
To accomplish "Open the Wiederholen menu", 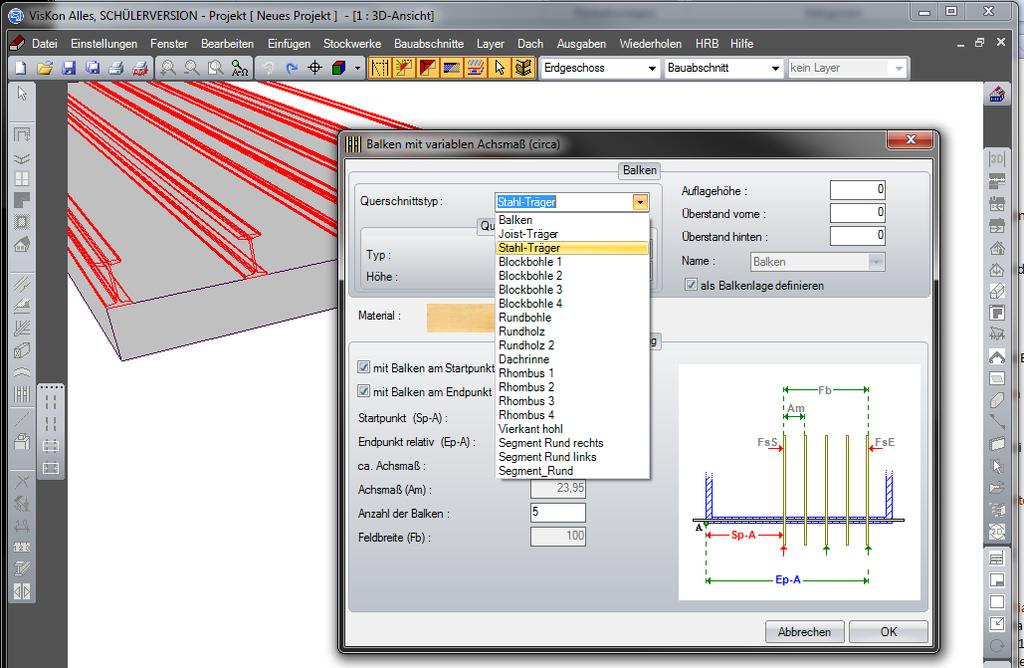I will coord(650,44).
